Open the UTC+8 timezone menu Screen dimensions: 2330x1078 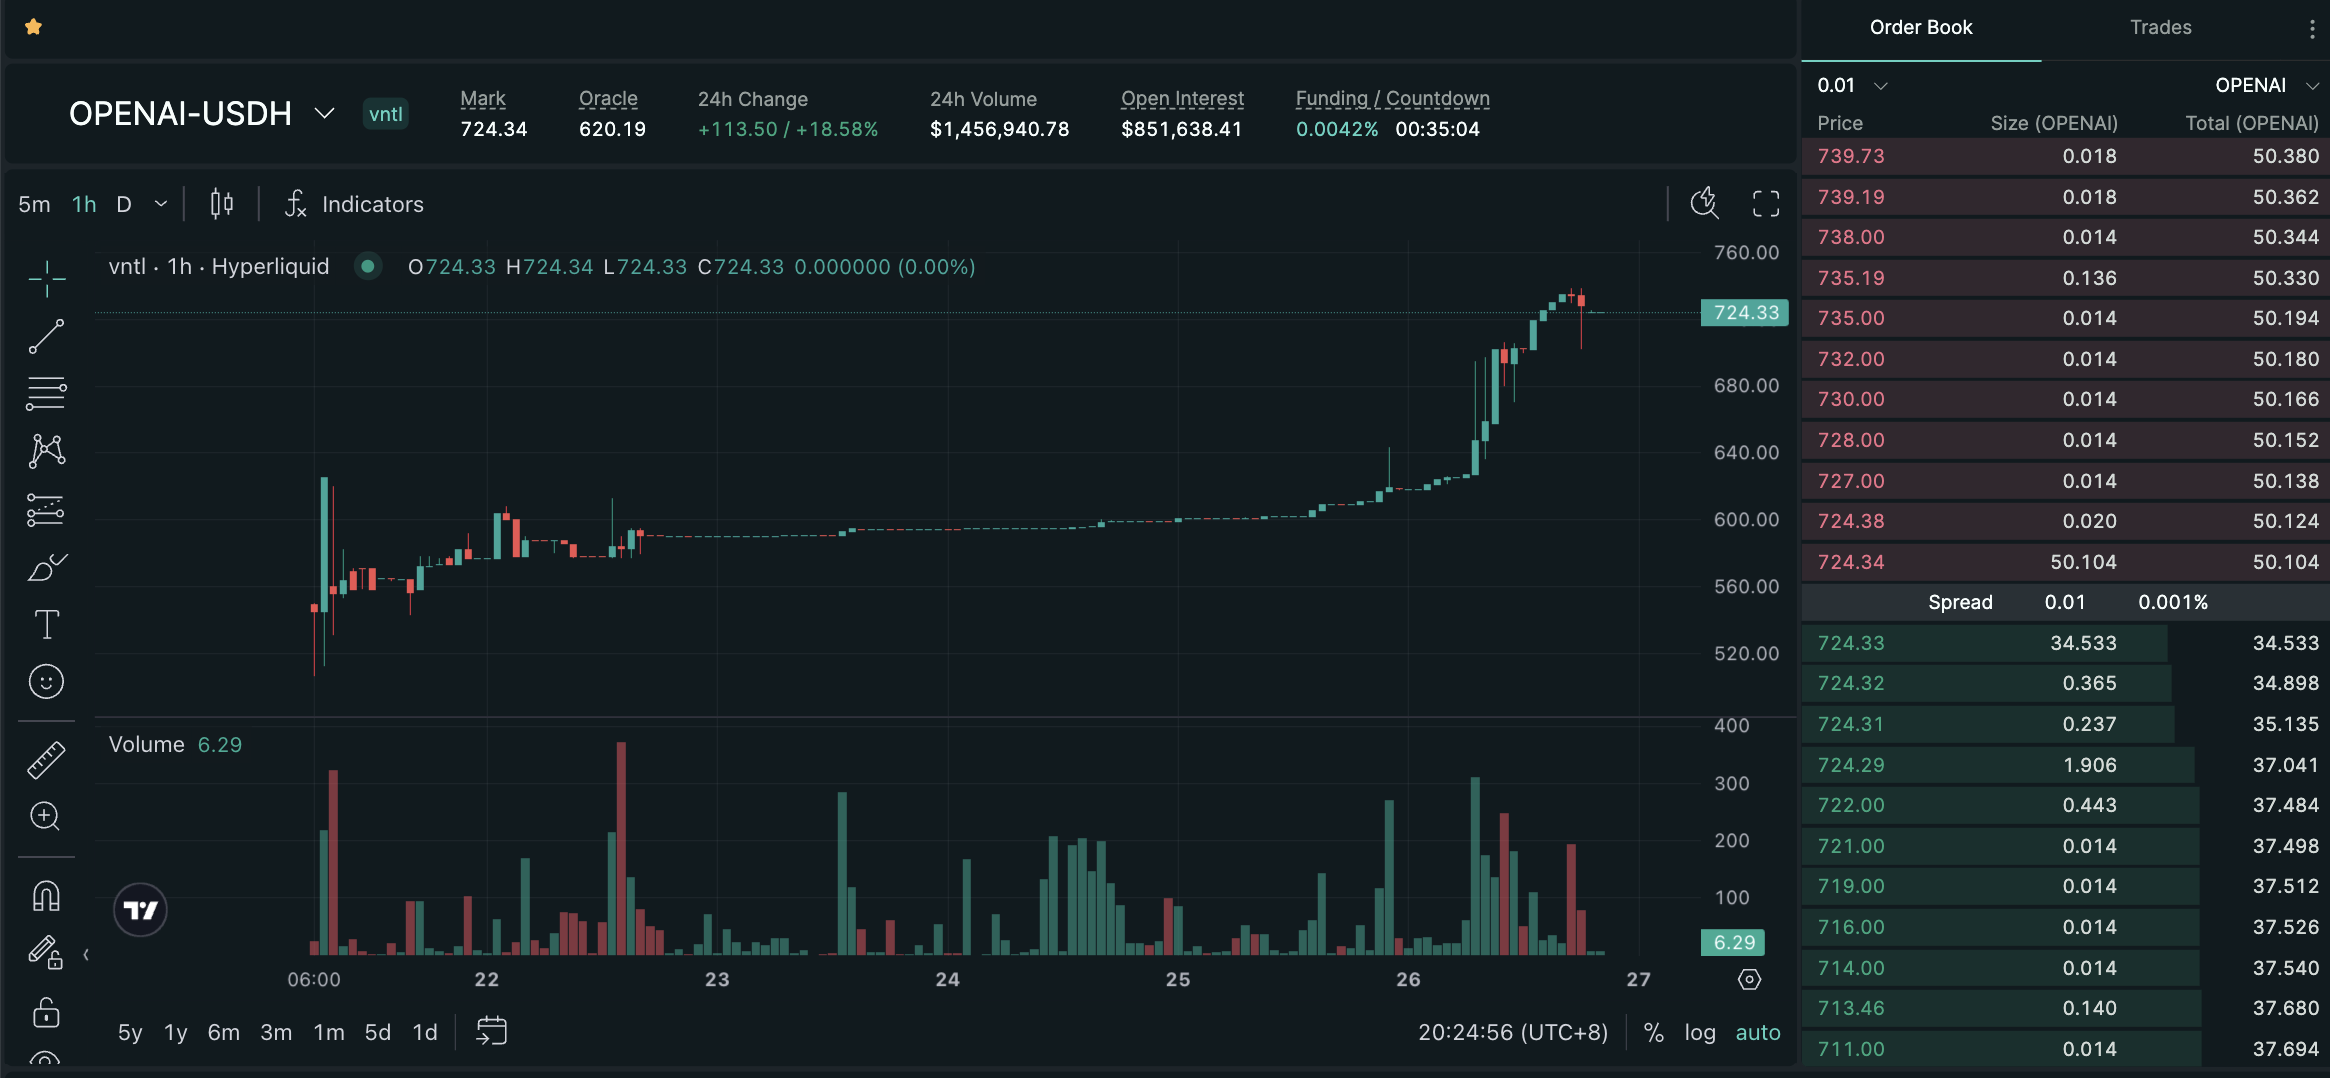pyautogui.click(x=1513, y=1033)
